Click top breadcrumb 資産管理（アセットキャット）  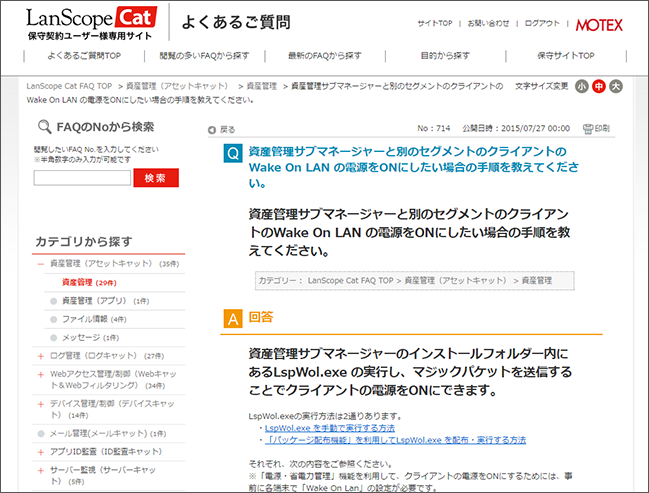177,86
